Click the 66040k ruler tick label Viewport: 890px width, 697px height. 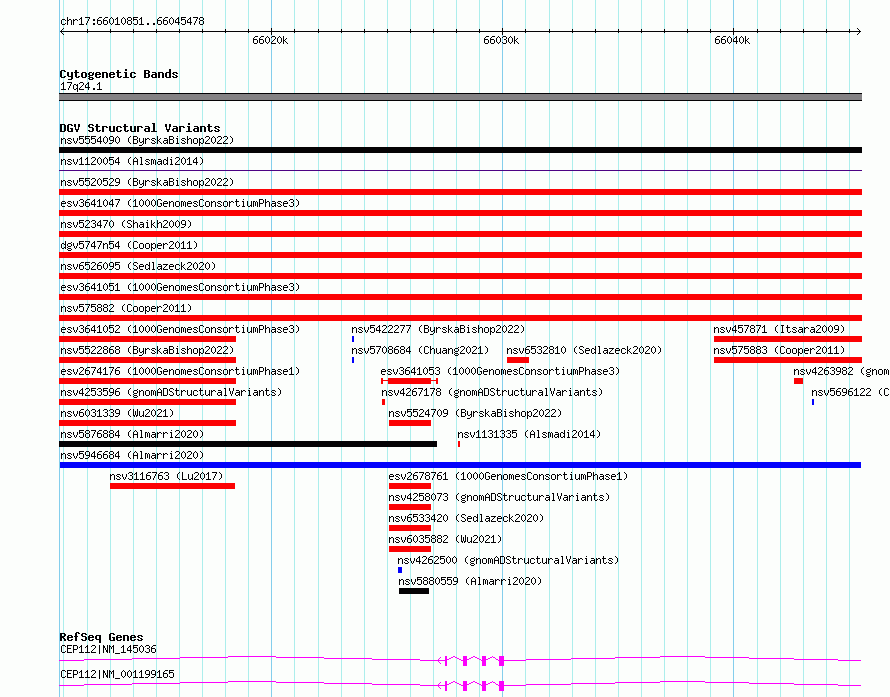(732, 40)
